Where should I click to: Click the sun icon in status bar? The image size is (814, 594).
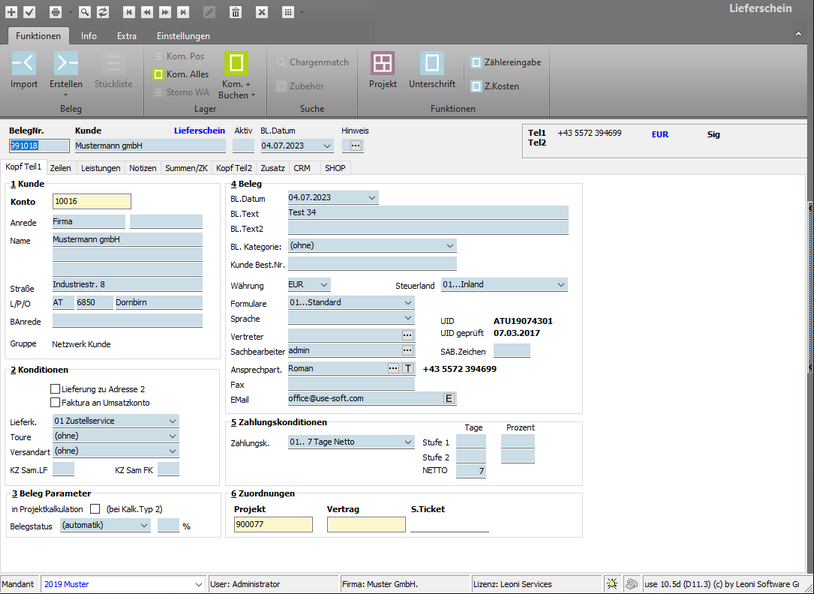(x=612, y=583)
